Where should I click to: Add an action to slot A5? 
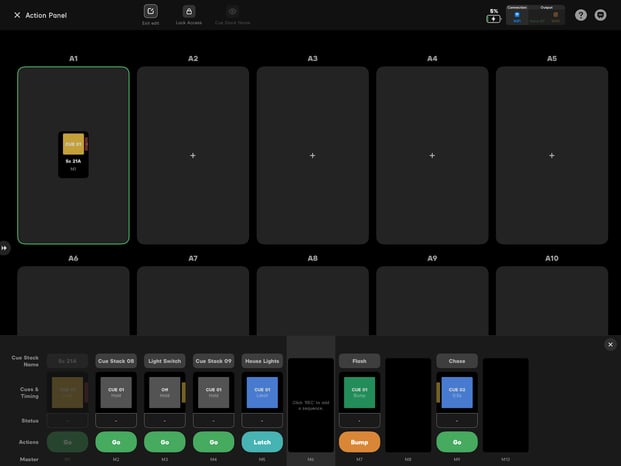click(x=552, y=156)
